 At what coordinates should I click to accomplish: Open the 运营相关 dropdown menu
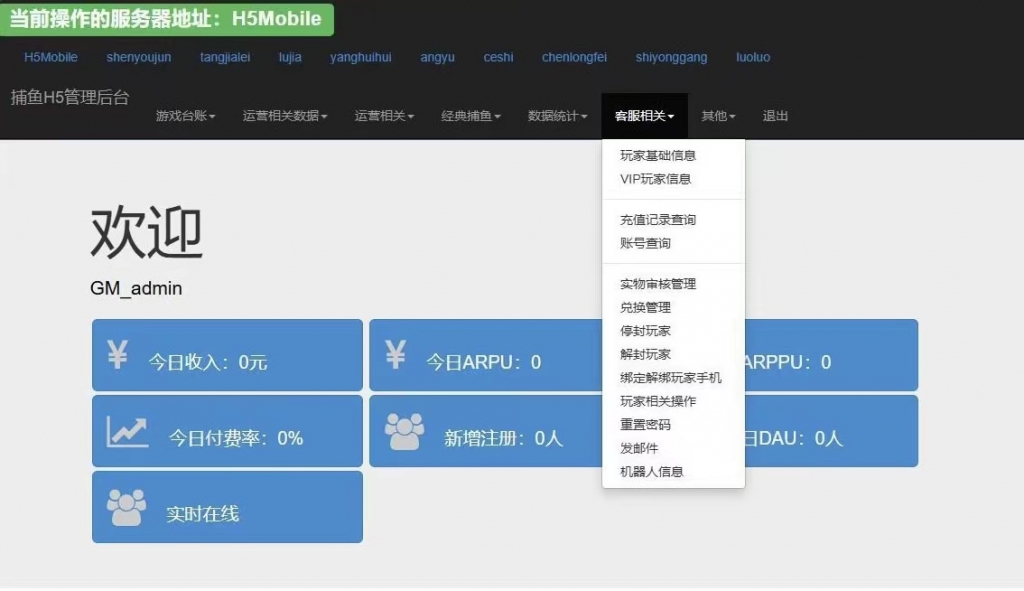point(384,116)
